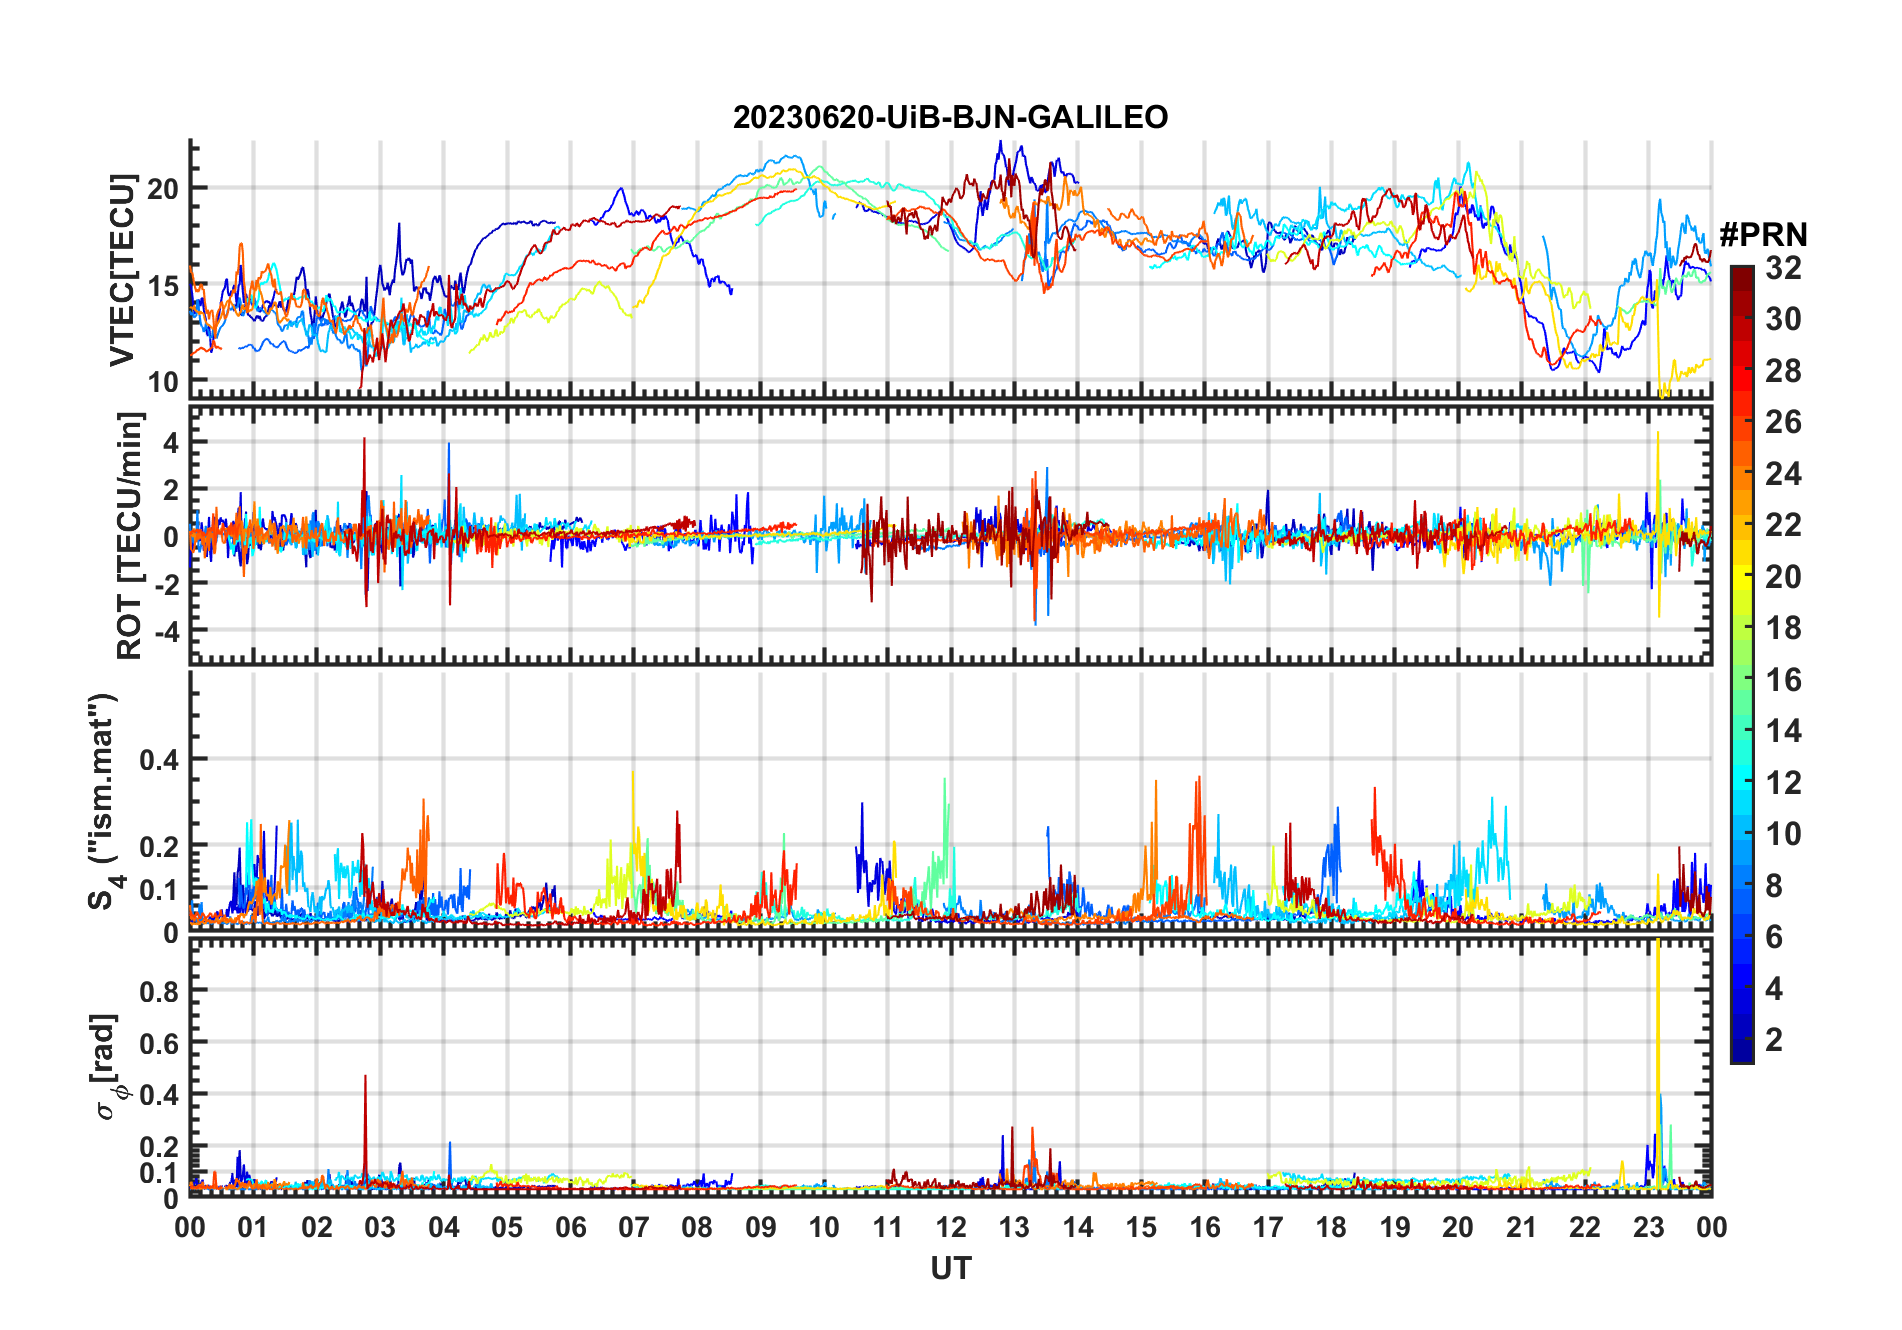
Task: Select x-axis hour tick label 13
Action: (x=1014, y=1228)
